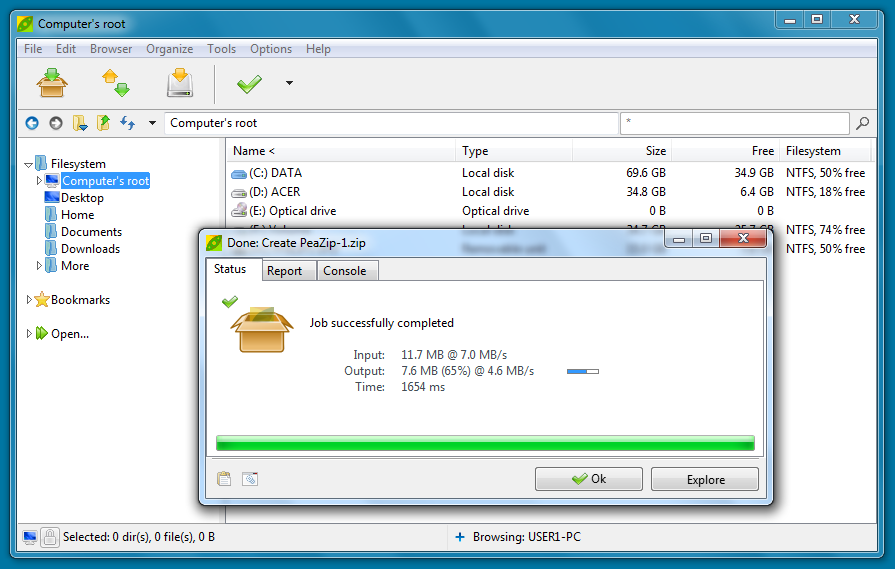Select Home in the filesystem tree
Viewport: 895px width, 569px height.
[78, 215]
